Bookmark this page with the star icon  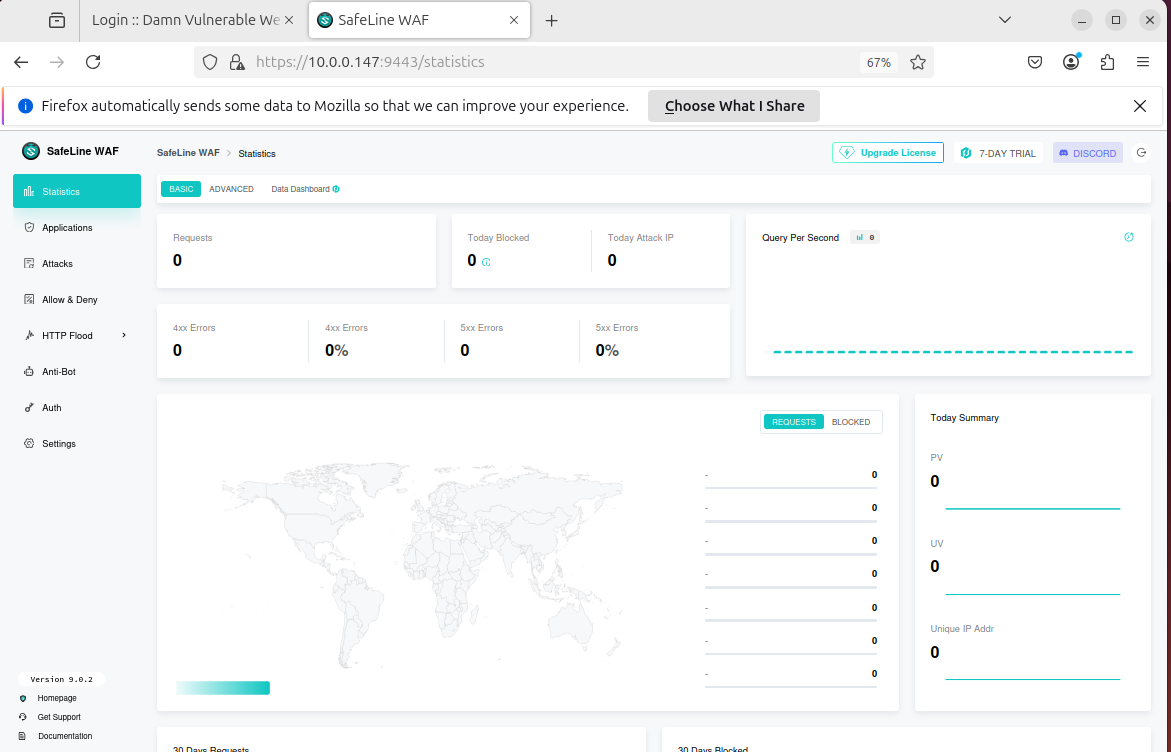[x=918, y=62]
